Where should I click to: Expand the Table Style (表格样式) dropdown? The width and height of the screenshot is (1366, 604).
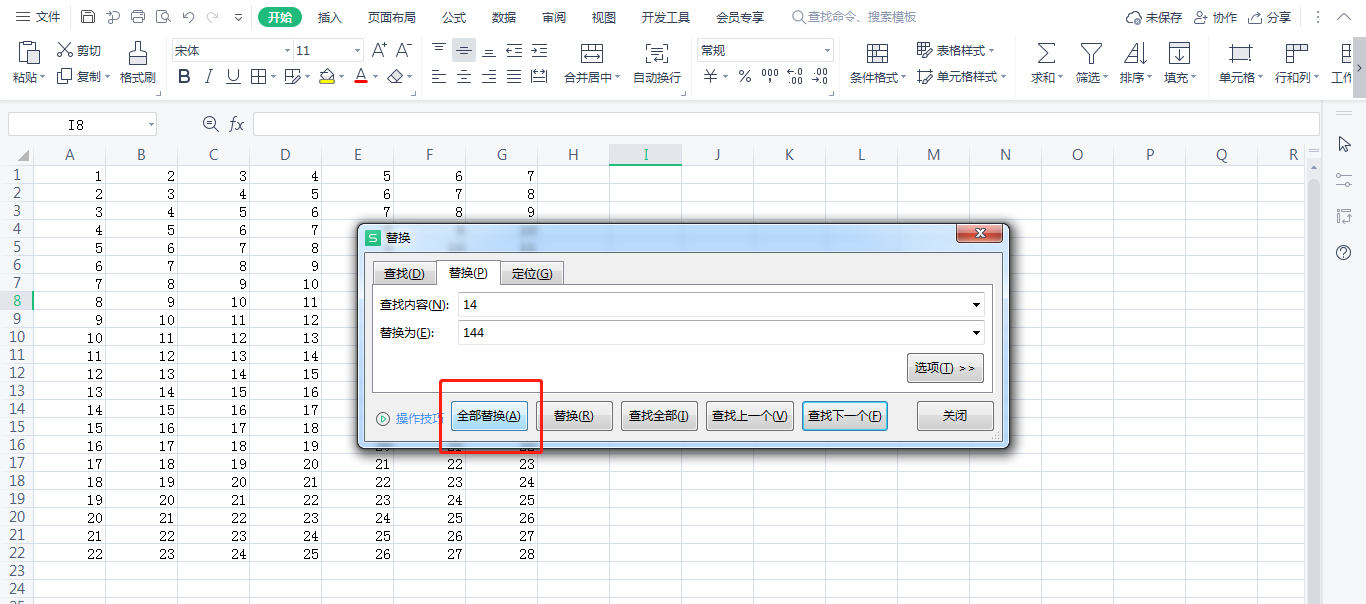point(991,50)
